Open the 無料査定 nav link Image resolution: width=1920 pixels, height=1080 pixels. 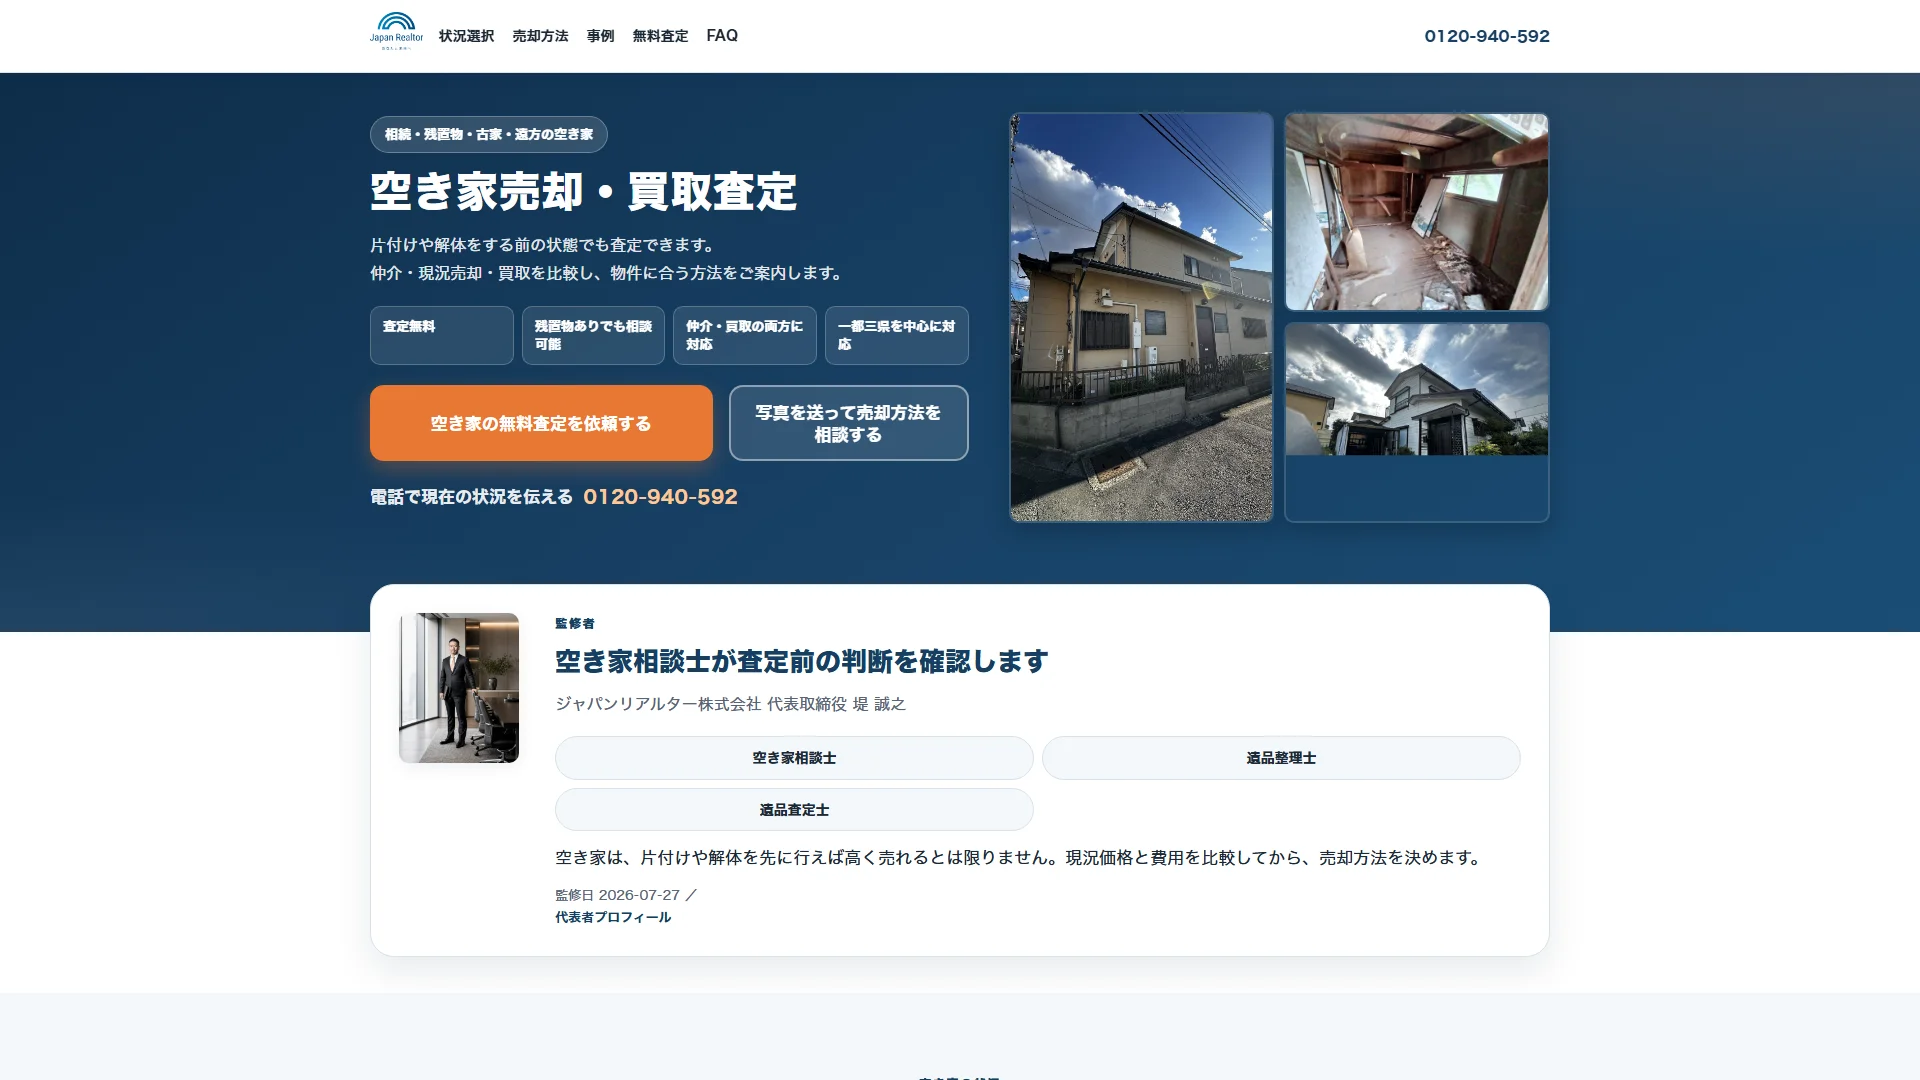[x=660, y=36]
